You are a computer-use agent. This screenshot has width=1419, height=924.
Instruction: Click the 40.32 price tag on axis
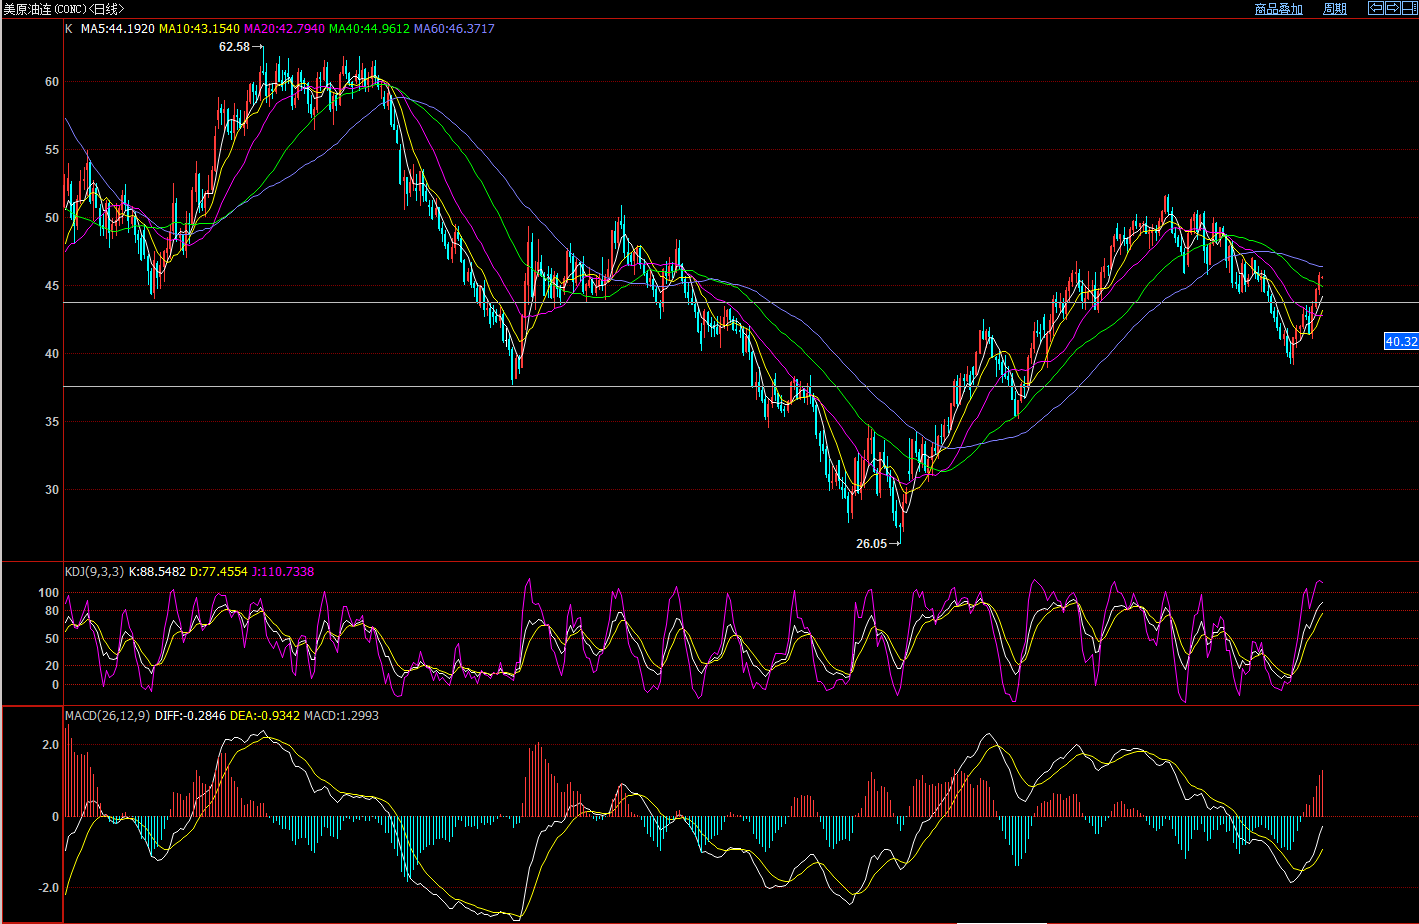[1401, 342]
